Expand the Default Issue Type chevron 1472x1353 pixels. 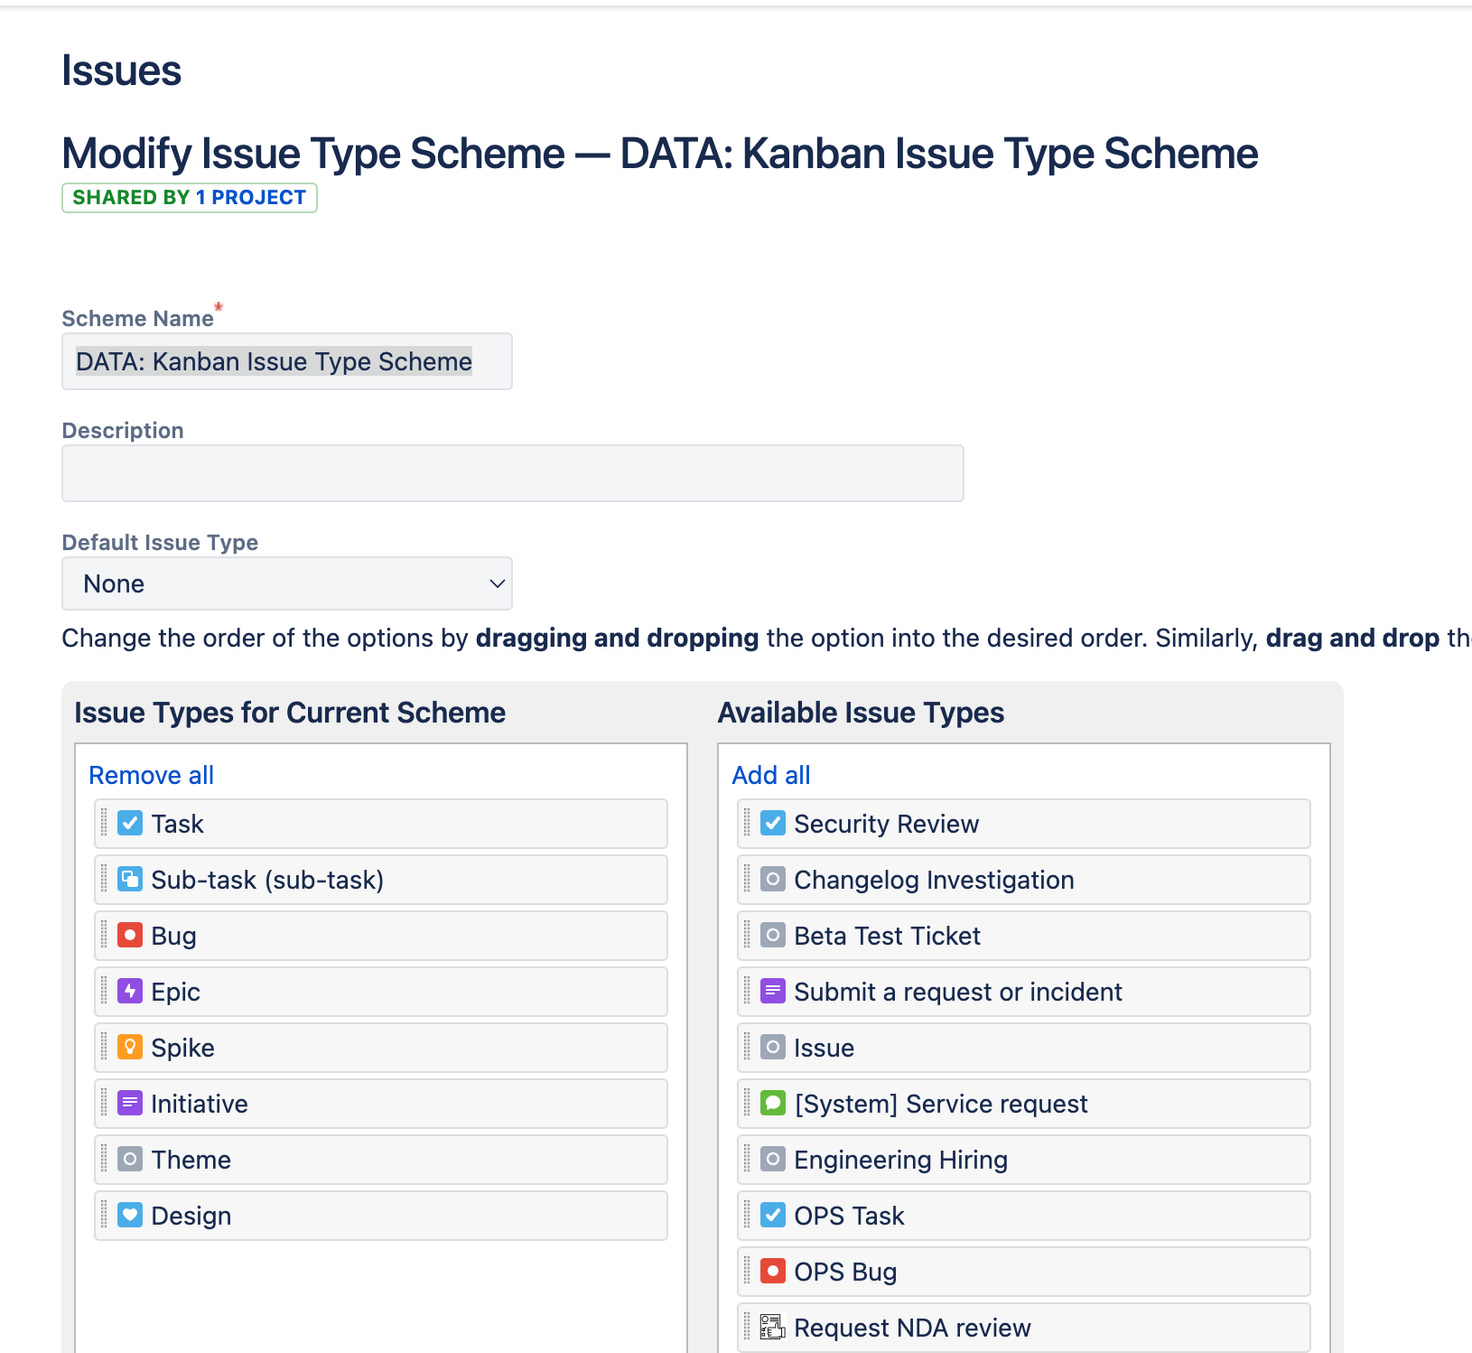[x=495, y=583]
